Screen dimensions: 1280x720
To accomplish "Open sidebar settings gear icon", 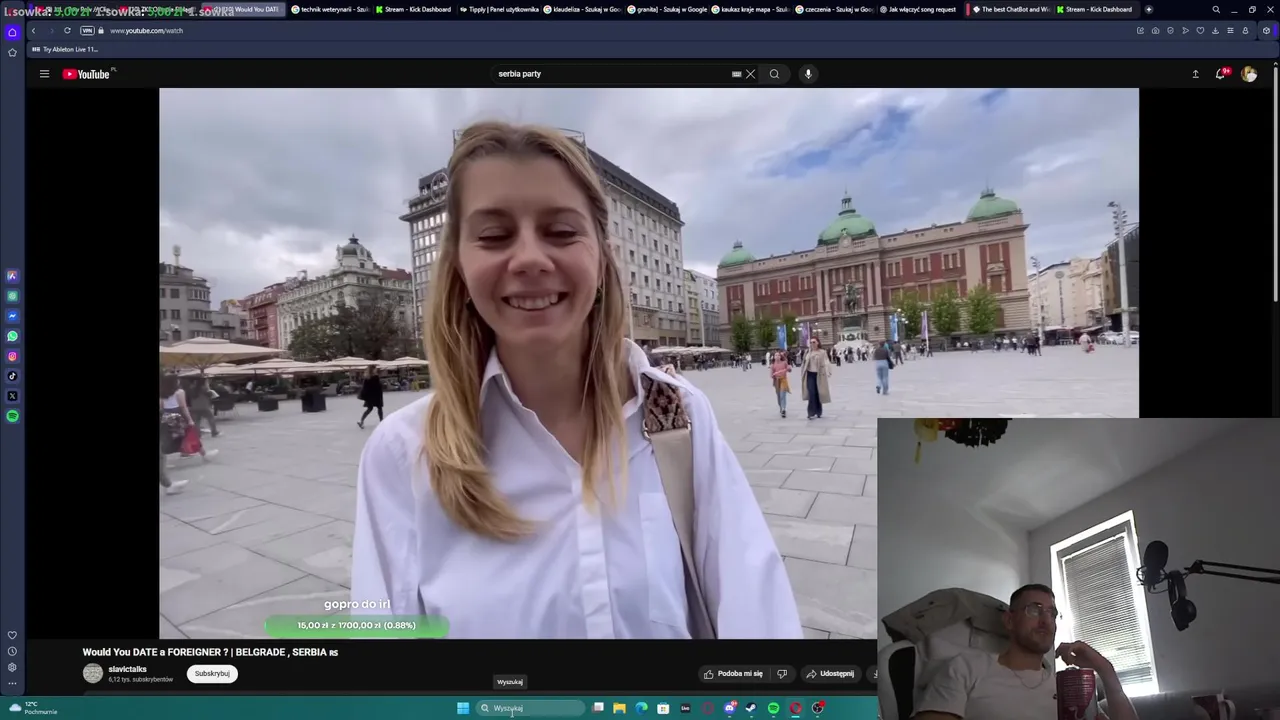I will pos(12,667).
